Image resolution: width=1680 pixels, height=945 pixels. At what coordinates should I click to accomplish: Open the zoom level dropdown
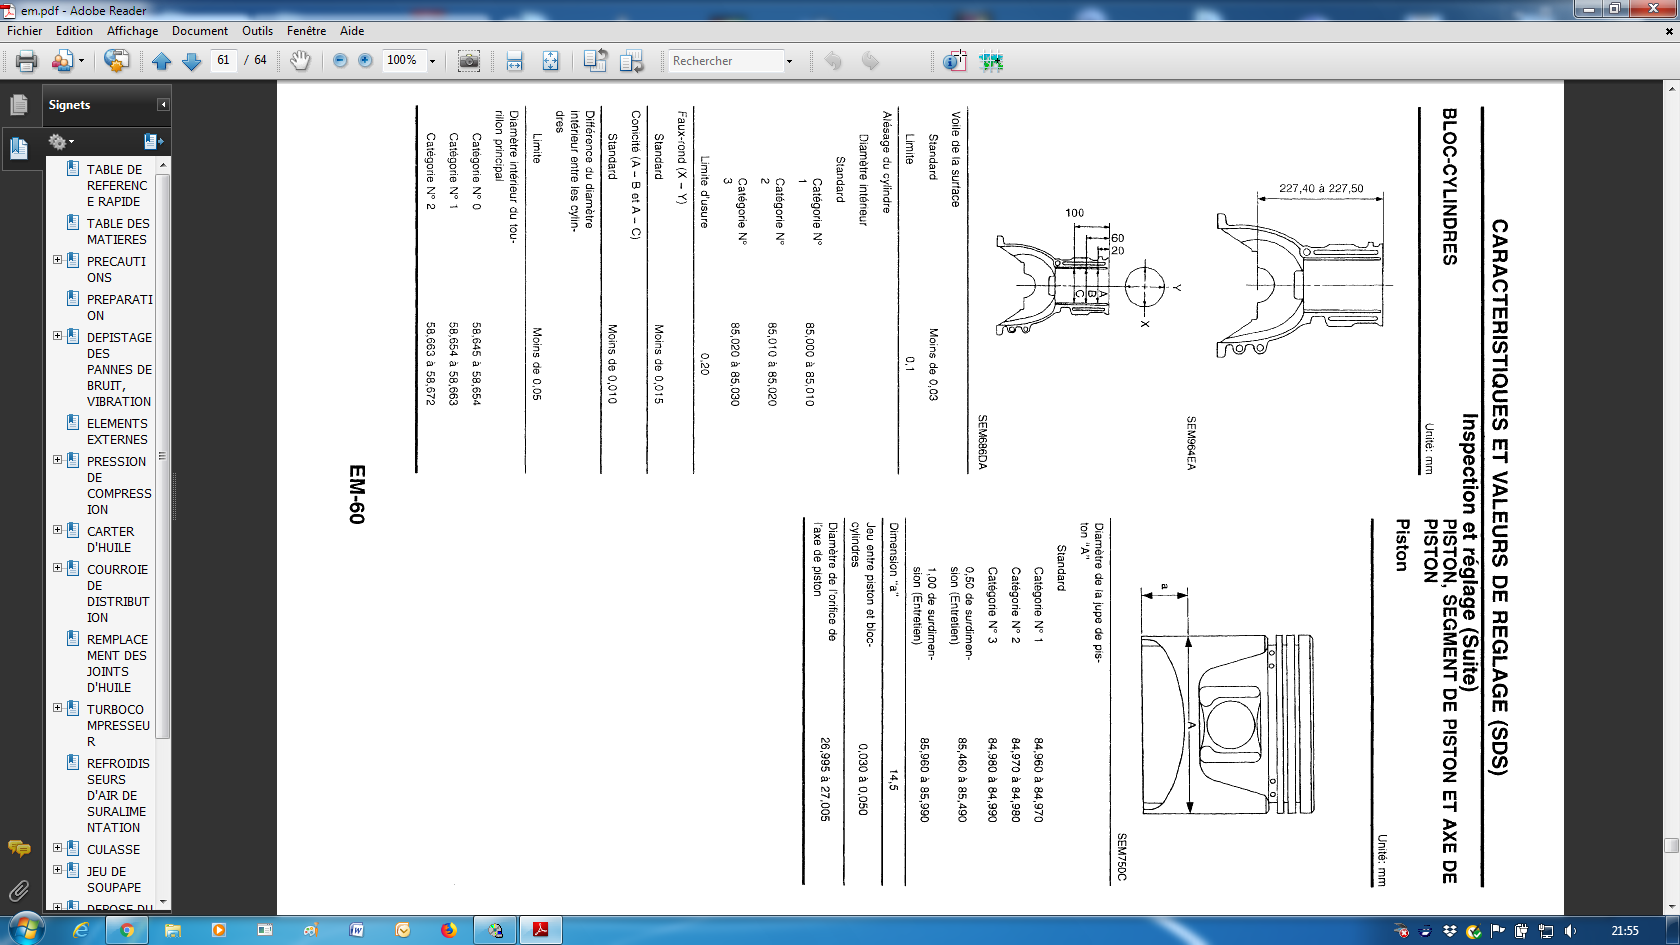432,61
